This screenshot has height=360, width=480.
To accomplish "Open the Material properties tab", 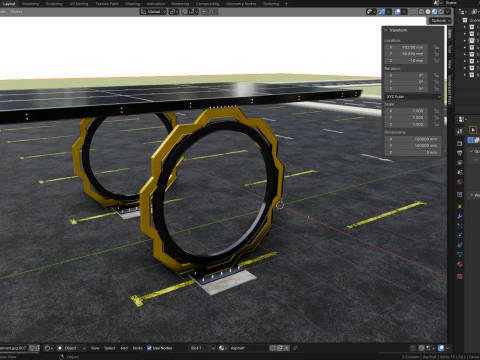I will click(460, 264).
